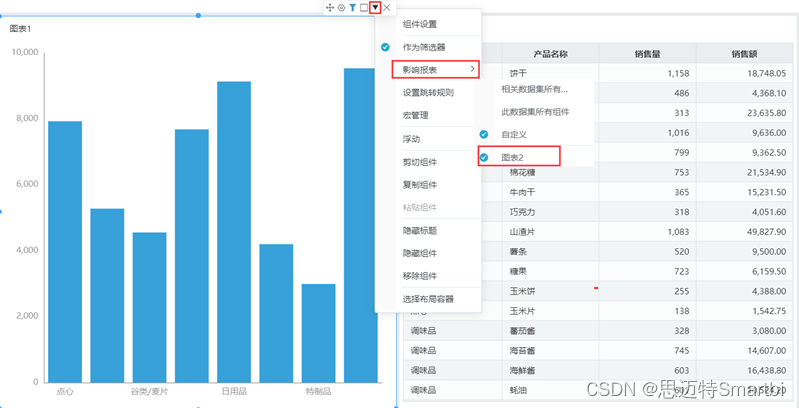Choose the 浮动 menu option
This screenshot has width=799, height=408.
[411, 139]
